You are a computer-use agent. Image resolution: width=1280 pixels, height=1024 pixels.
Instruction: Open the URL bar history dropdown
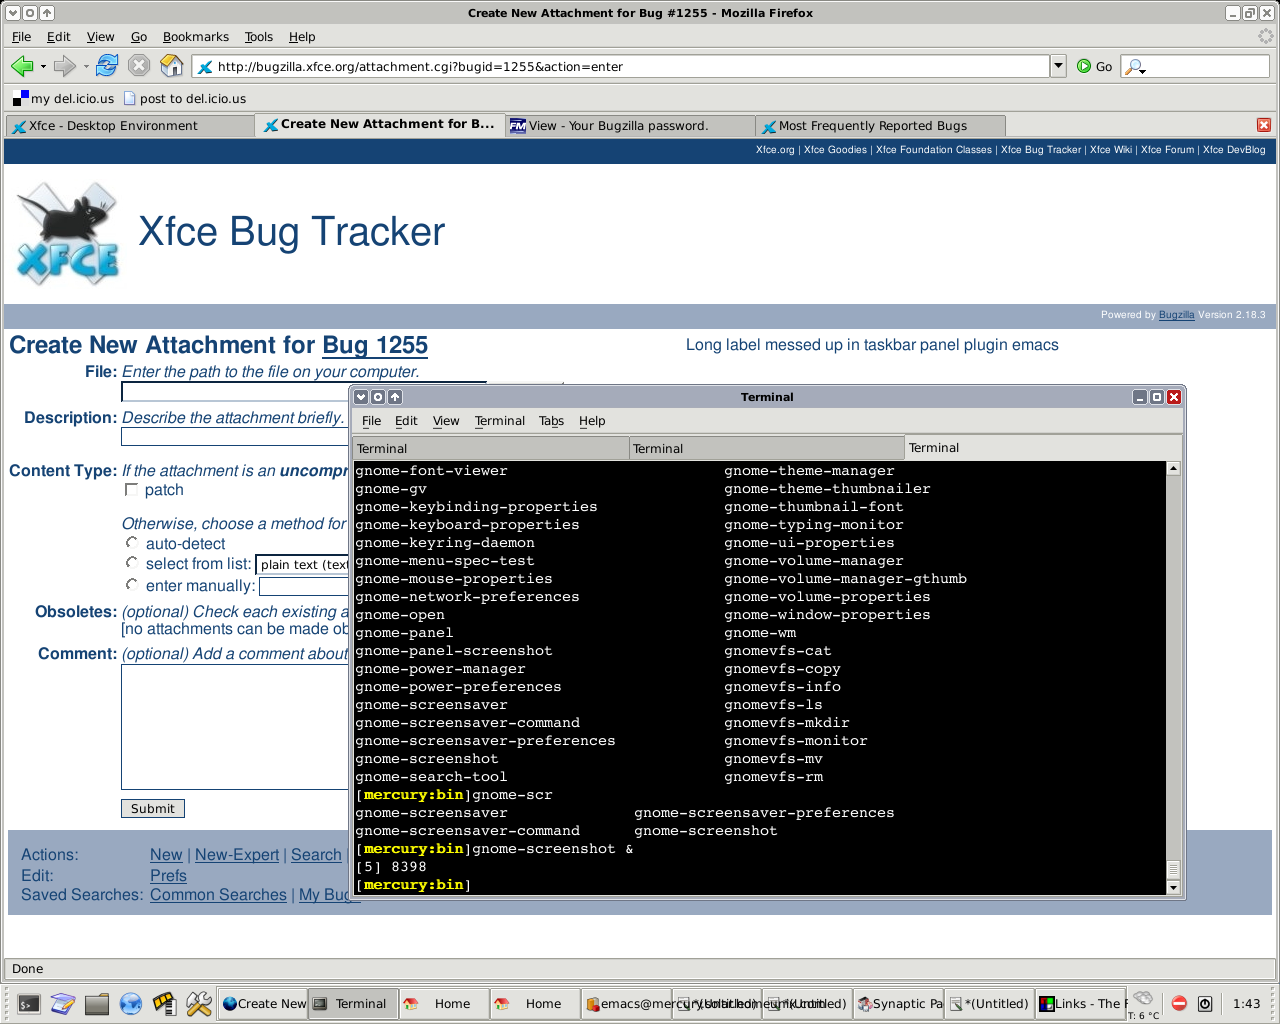pyautogui.click(x=1058, y=66)
